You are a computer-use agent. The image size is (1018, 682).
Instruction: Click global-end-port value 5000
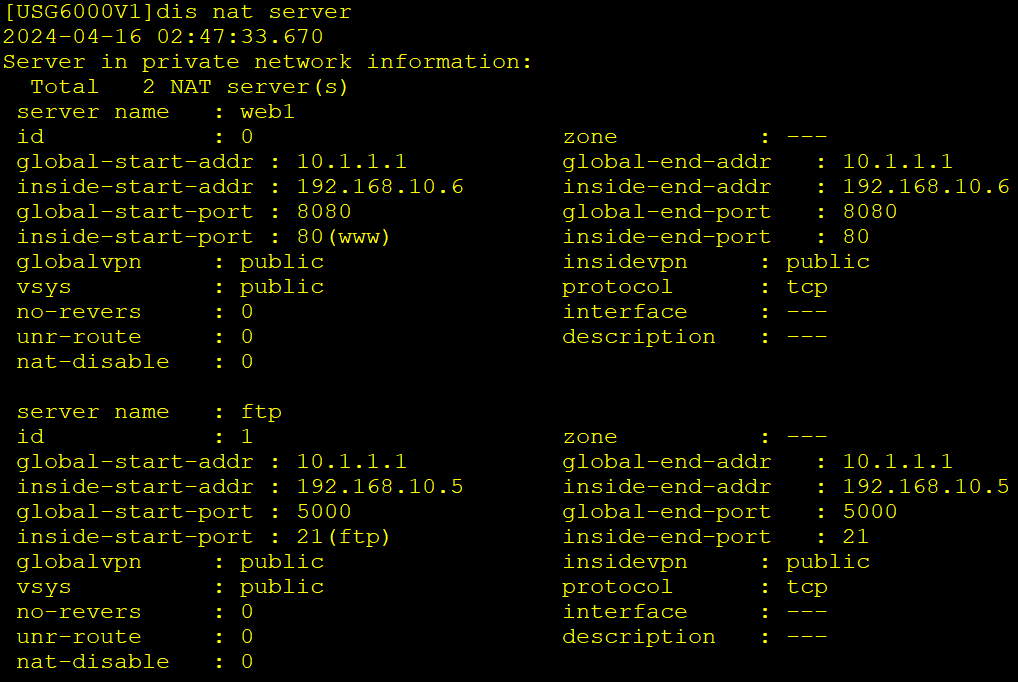[870, 512]
